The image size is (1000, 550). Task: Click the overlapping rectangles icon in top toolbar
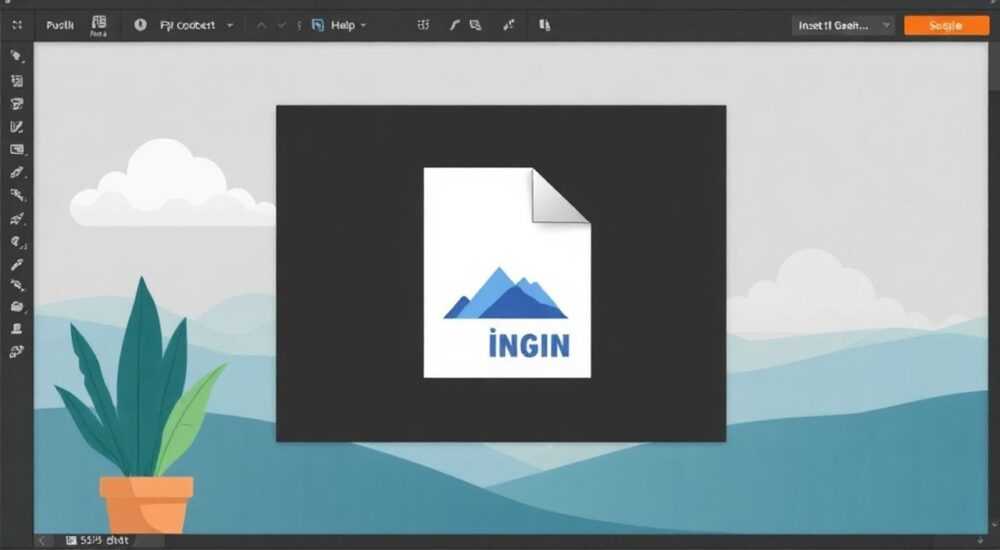point(475,25)
